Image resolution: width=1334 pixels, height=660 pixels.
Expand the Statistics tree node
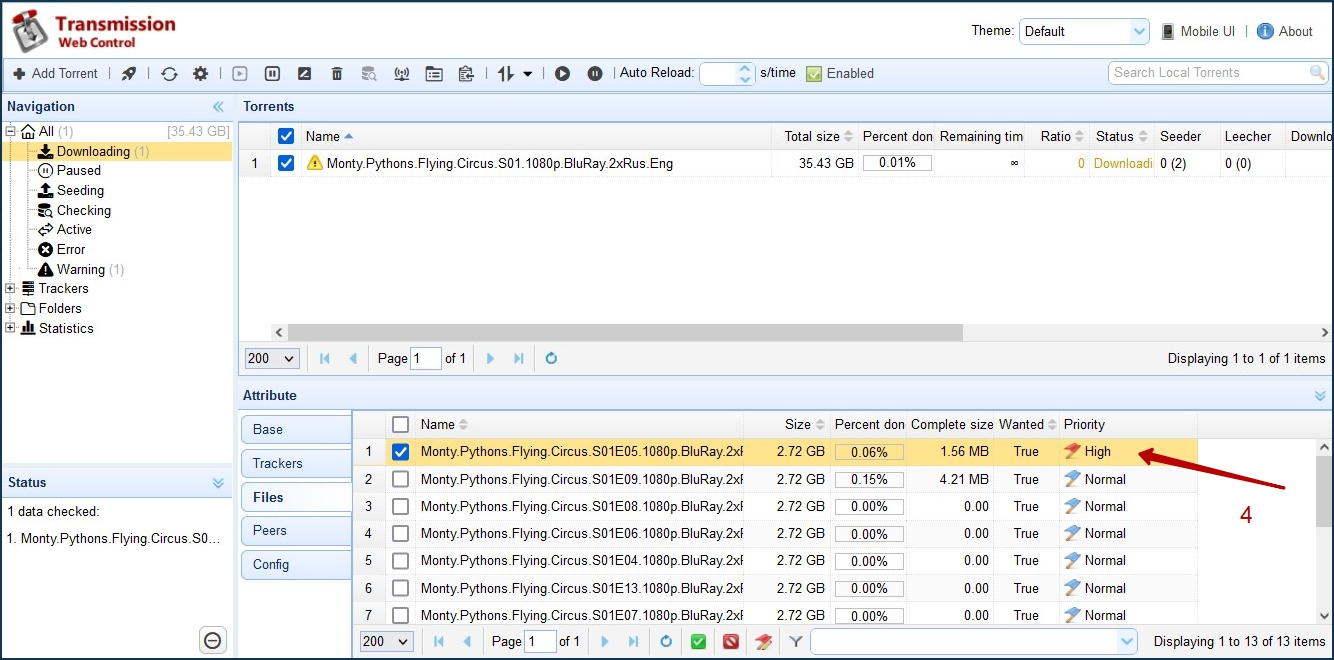(10, 328)
